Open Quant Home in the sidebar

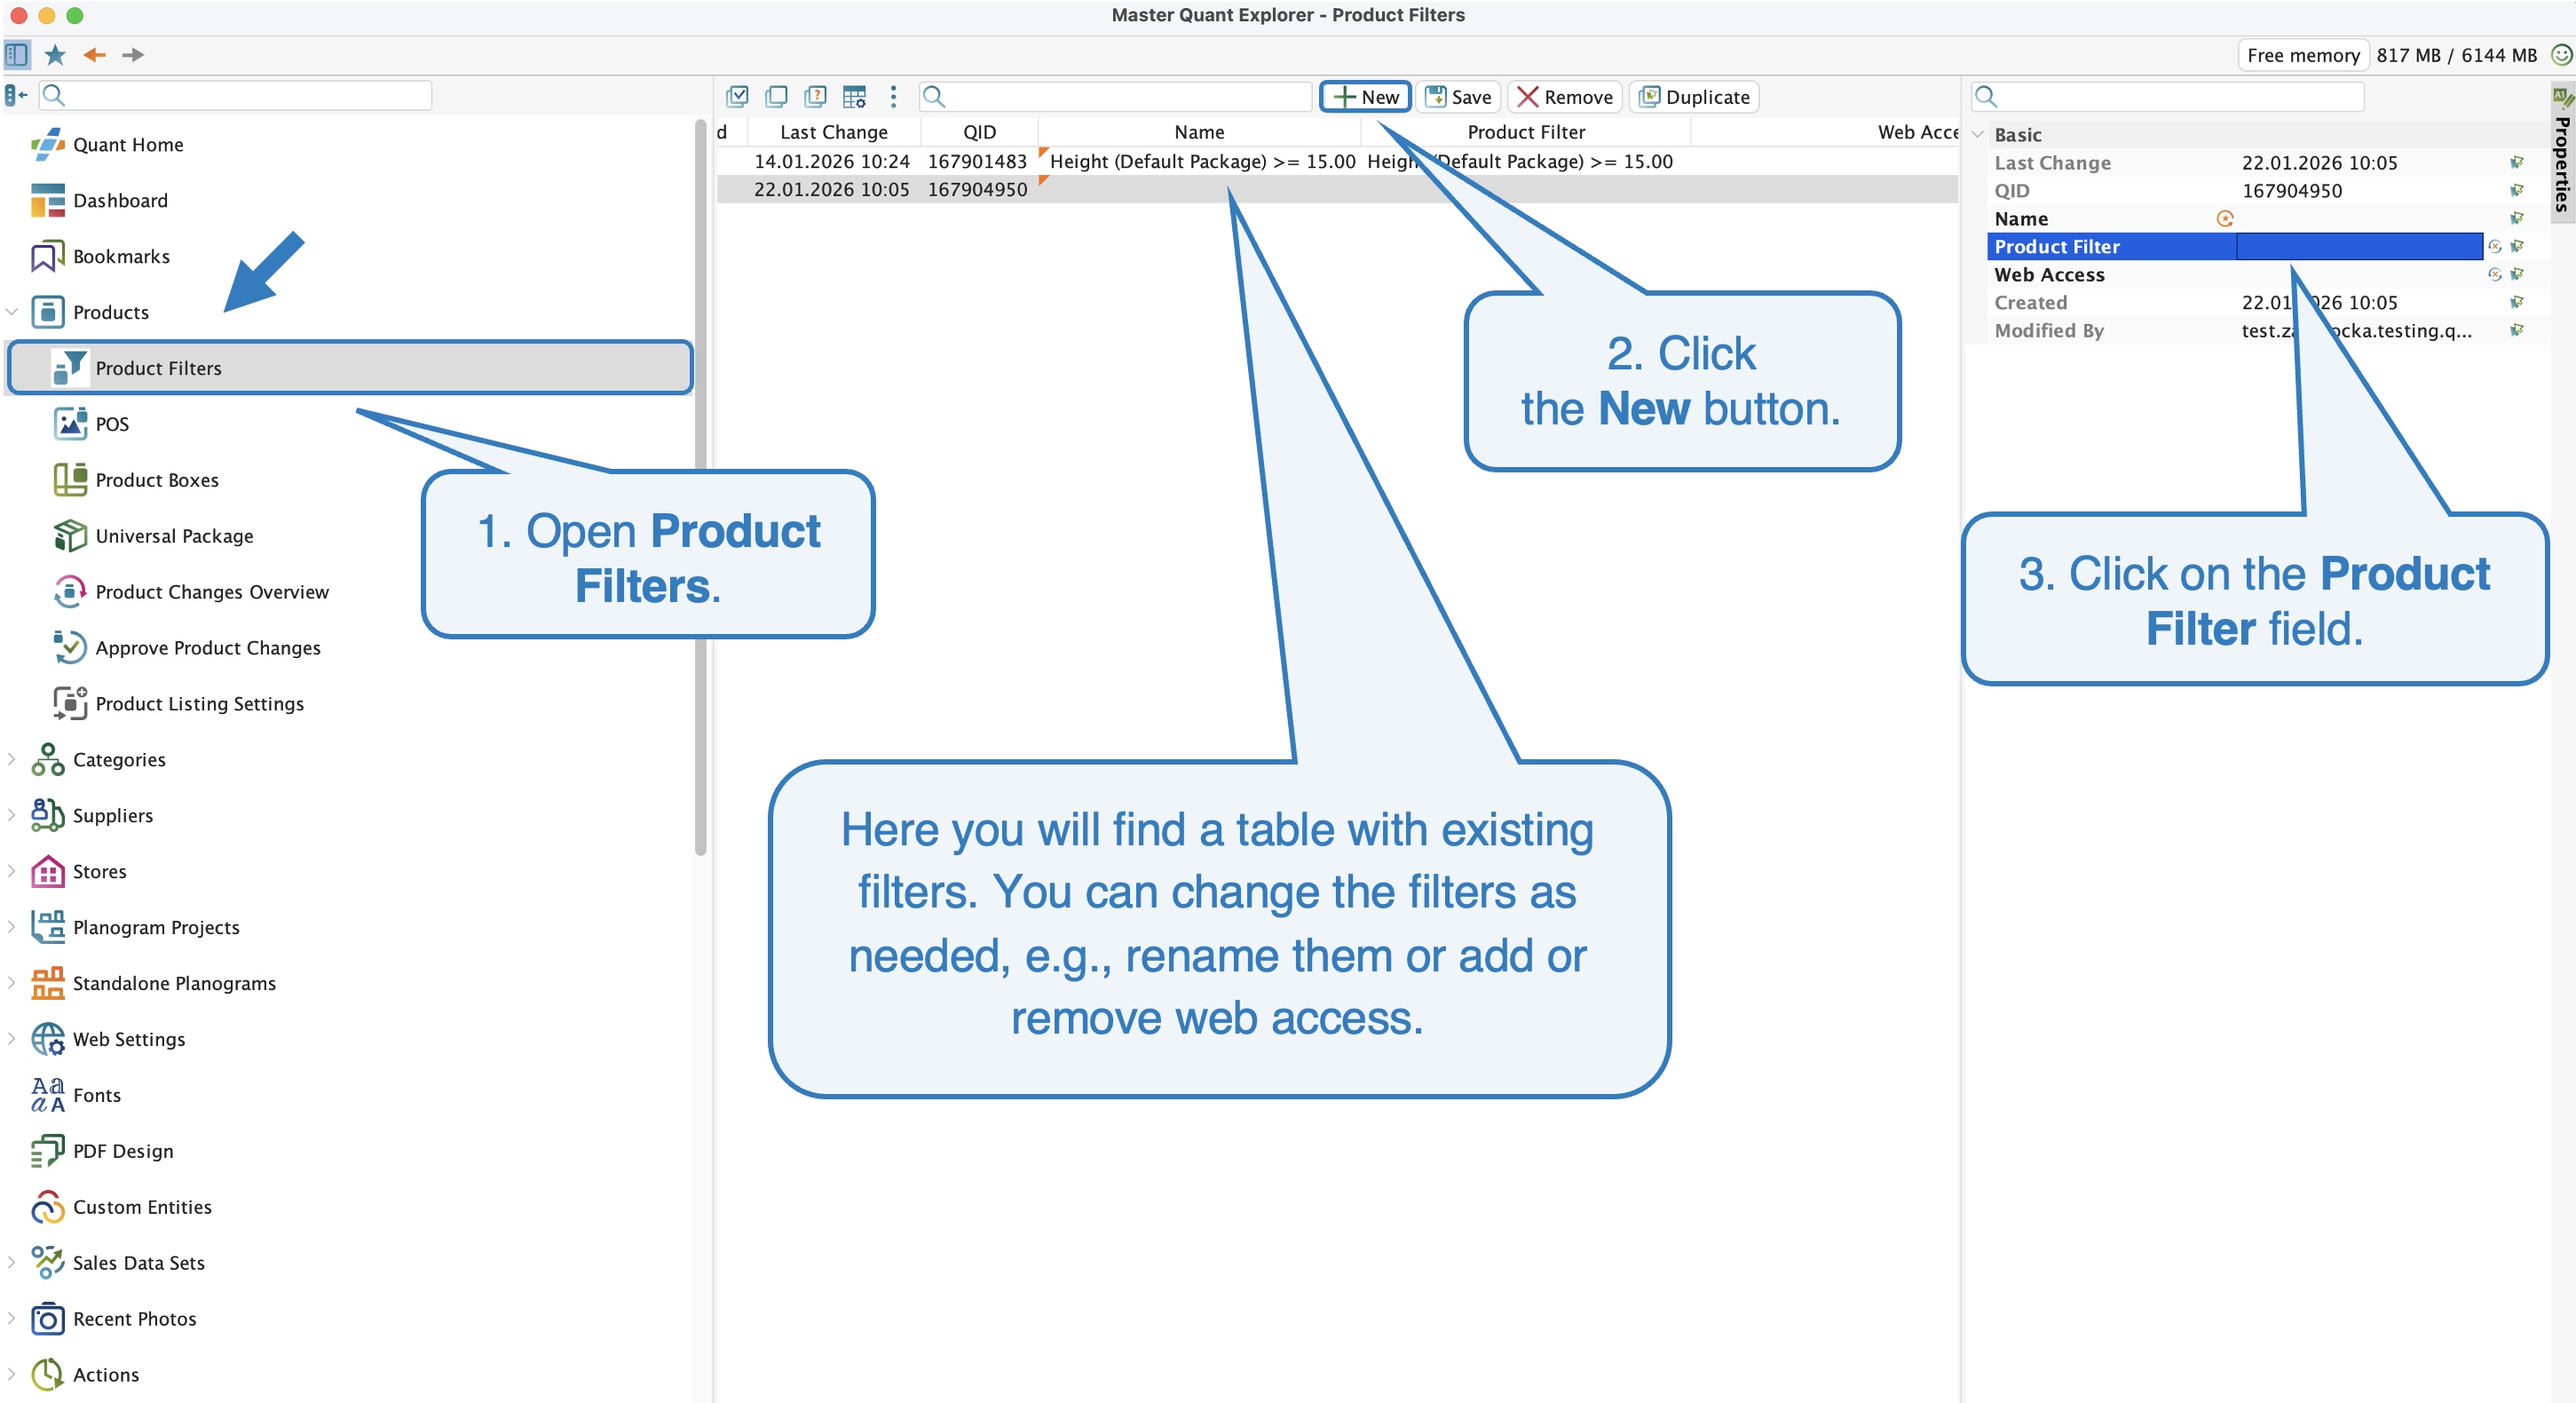(x=128, y=144)
